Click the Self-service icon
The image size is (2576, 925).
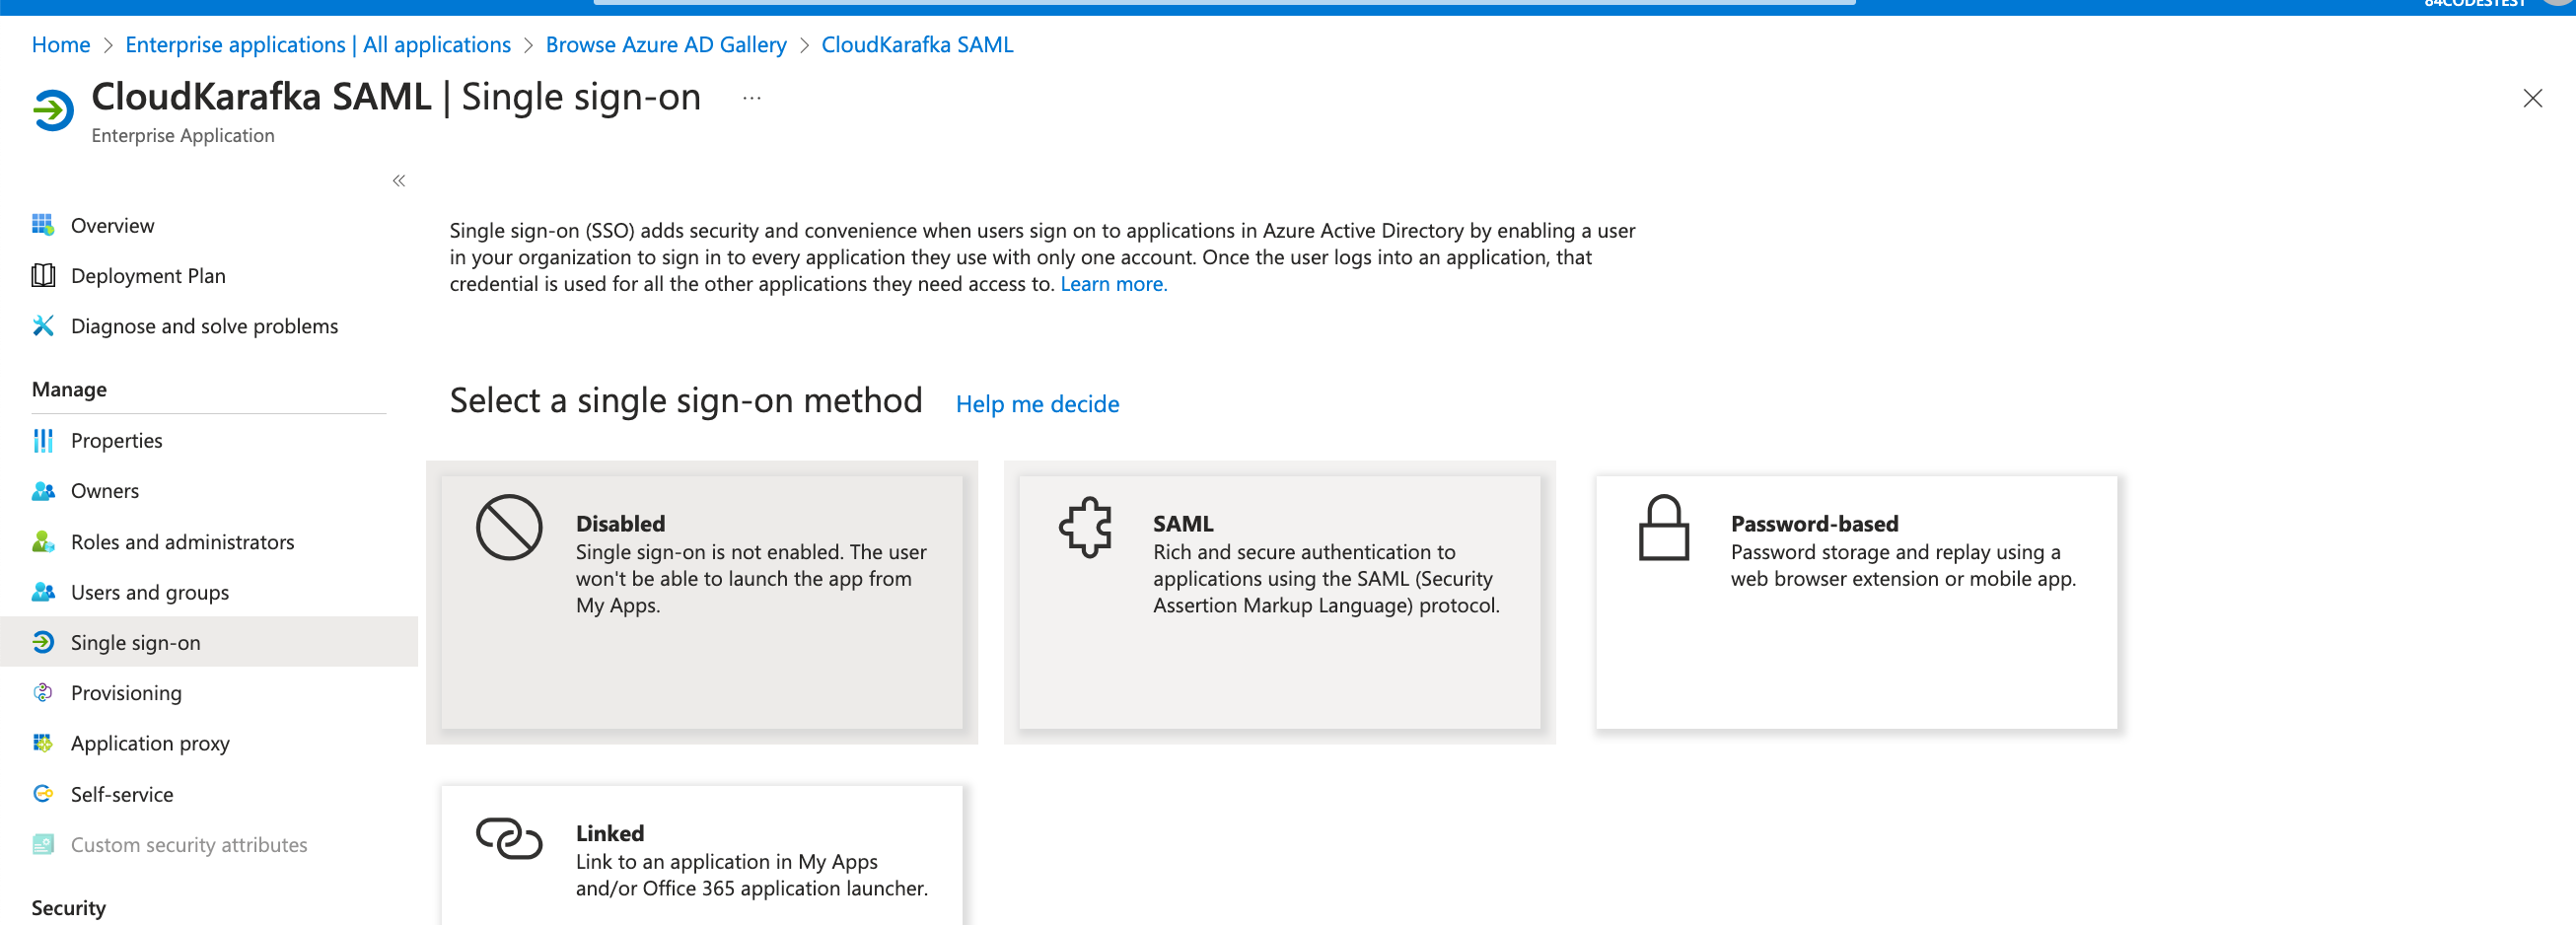point(43,793)
